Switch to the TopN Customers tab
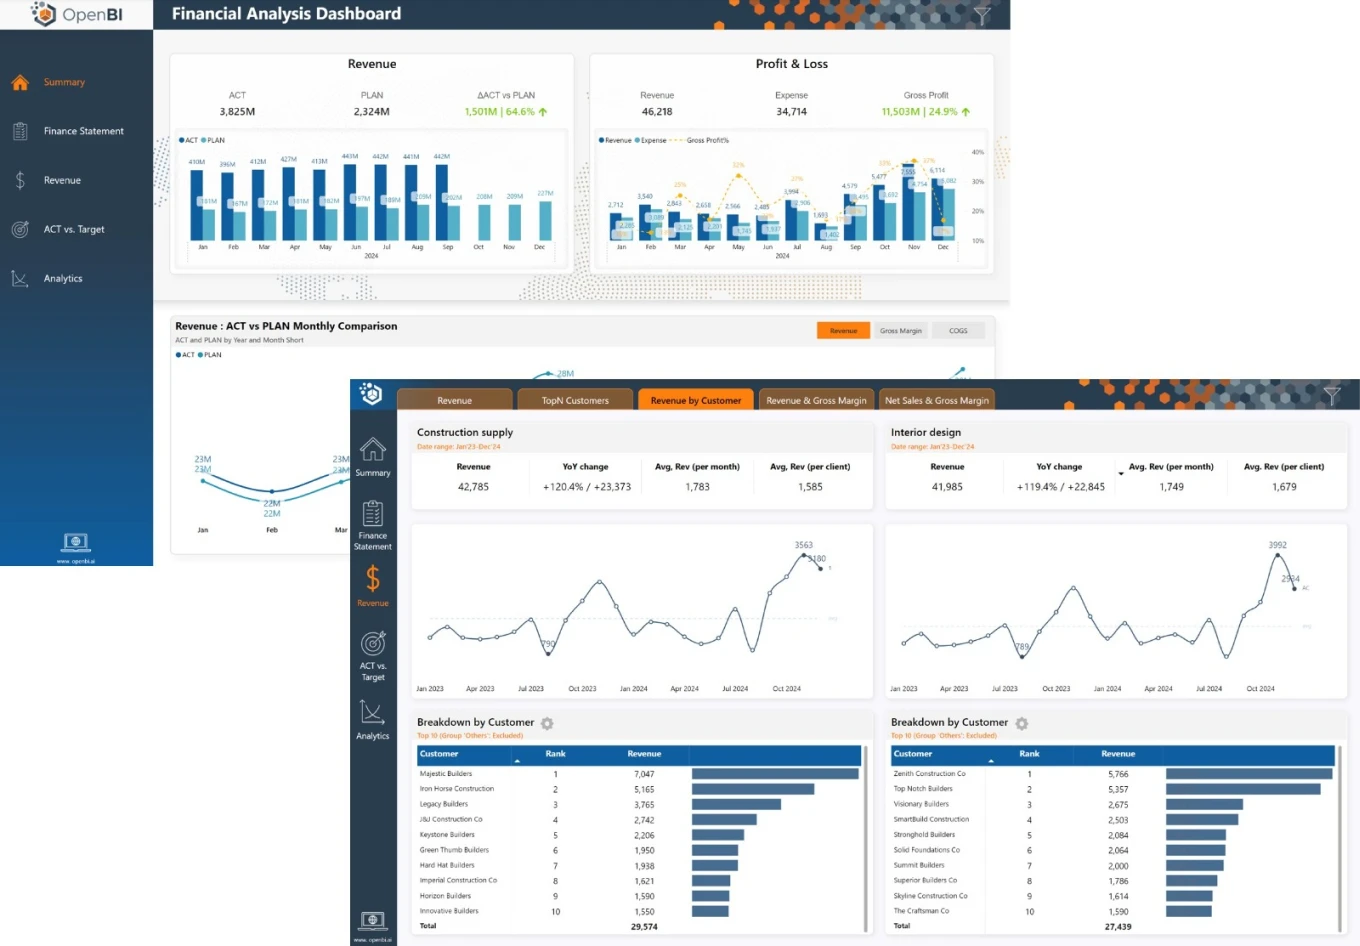Image resolution: width=1360 pixels, height=946 pixels. point(575,400)
